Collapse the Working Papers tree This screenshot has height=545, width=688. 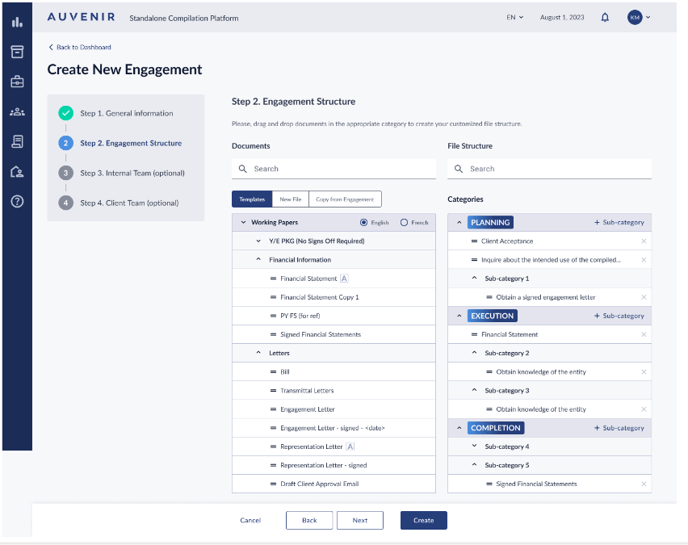click(243, 222)
